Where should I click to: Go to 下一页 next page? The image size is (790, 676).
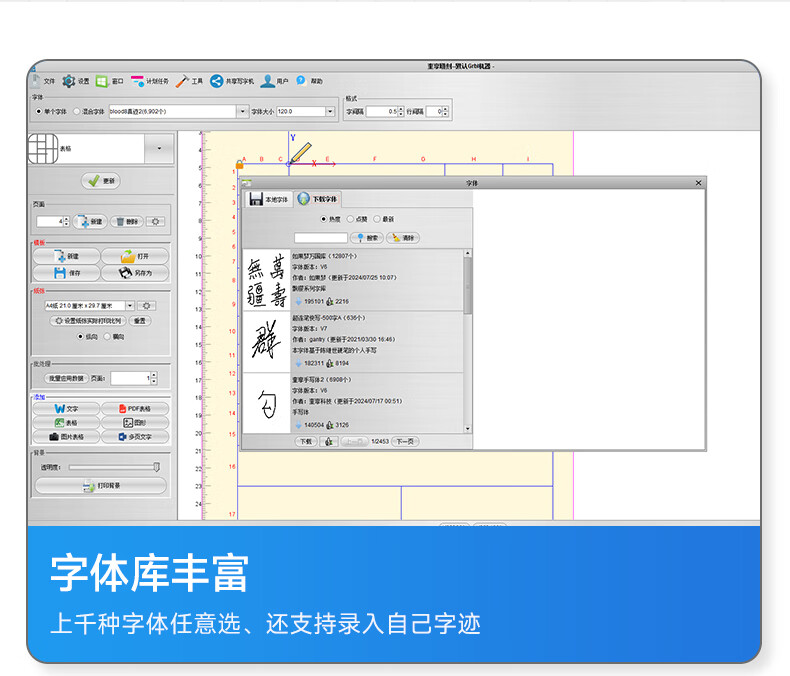(405, 442)
